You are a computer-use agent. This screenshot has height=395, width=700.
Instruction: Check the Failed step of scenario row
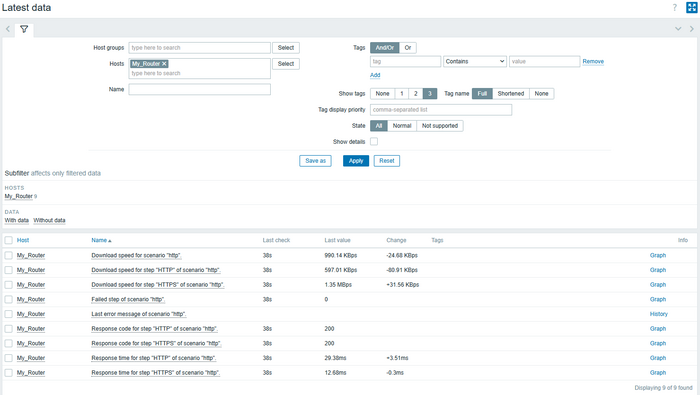tap(8, 299)
